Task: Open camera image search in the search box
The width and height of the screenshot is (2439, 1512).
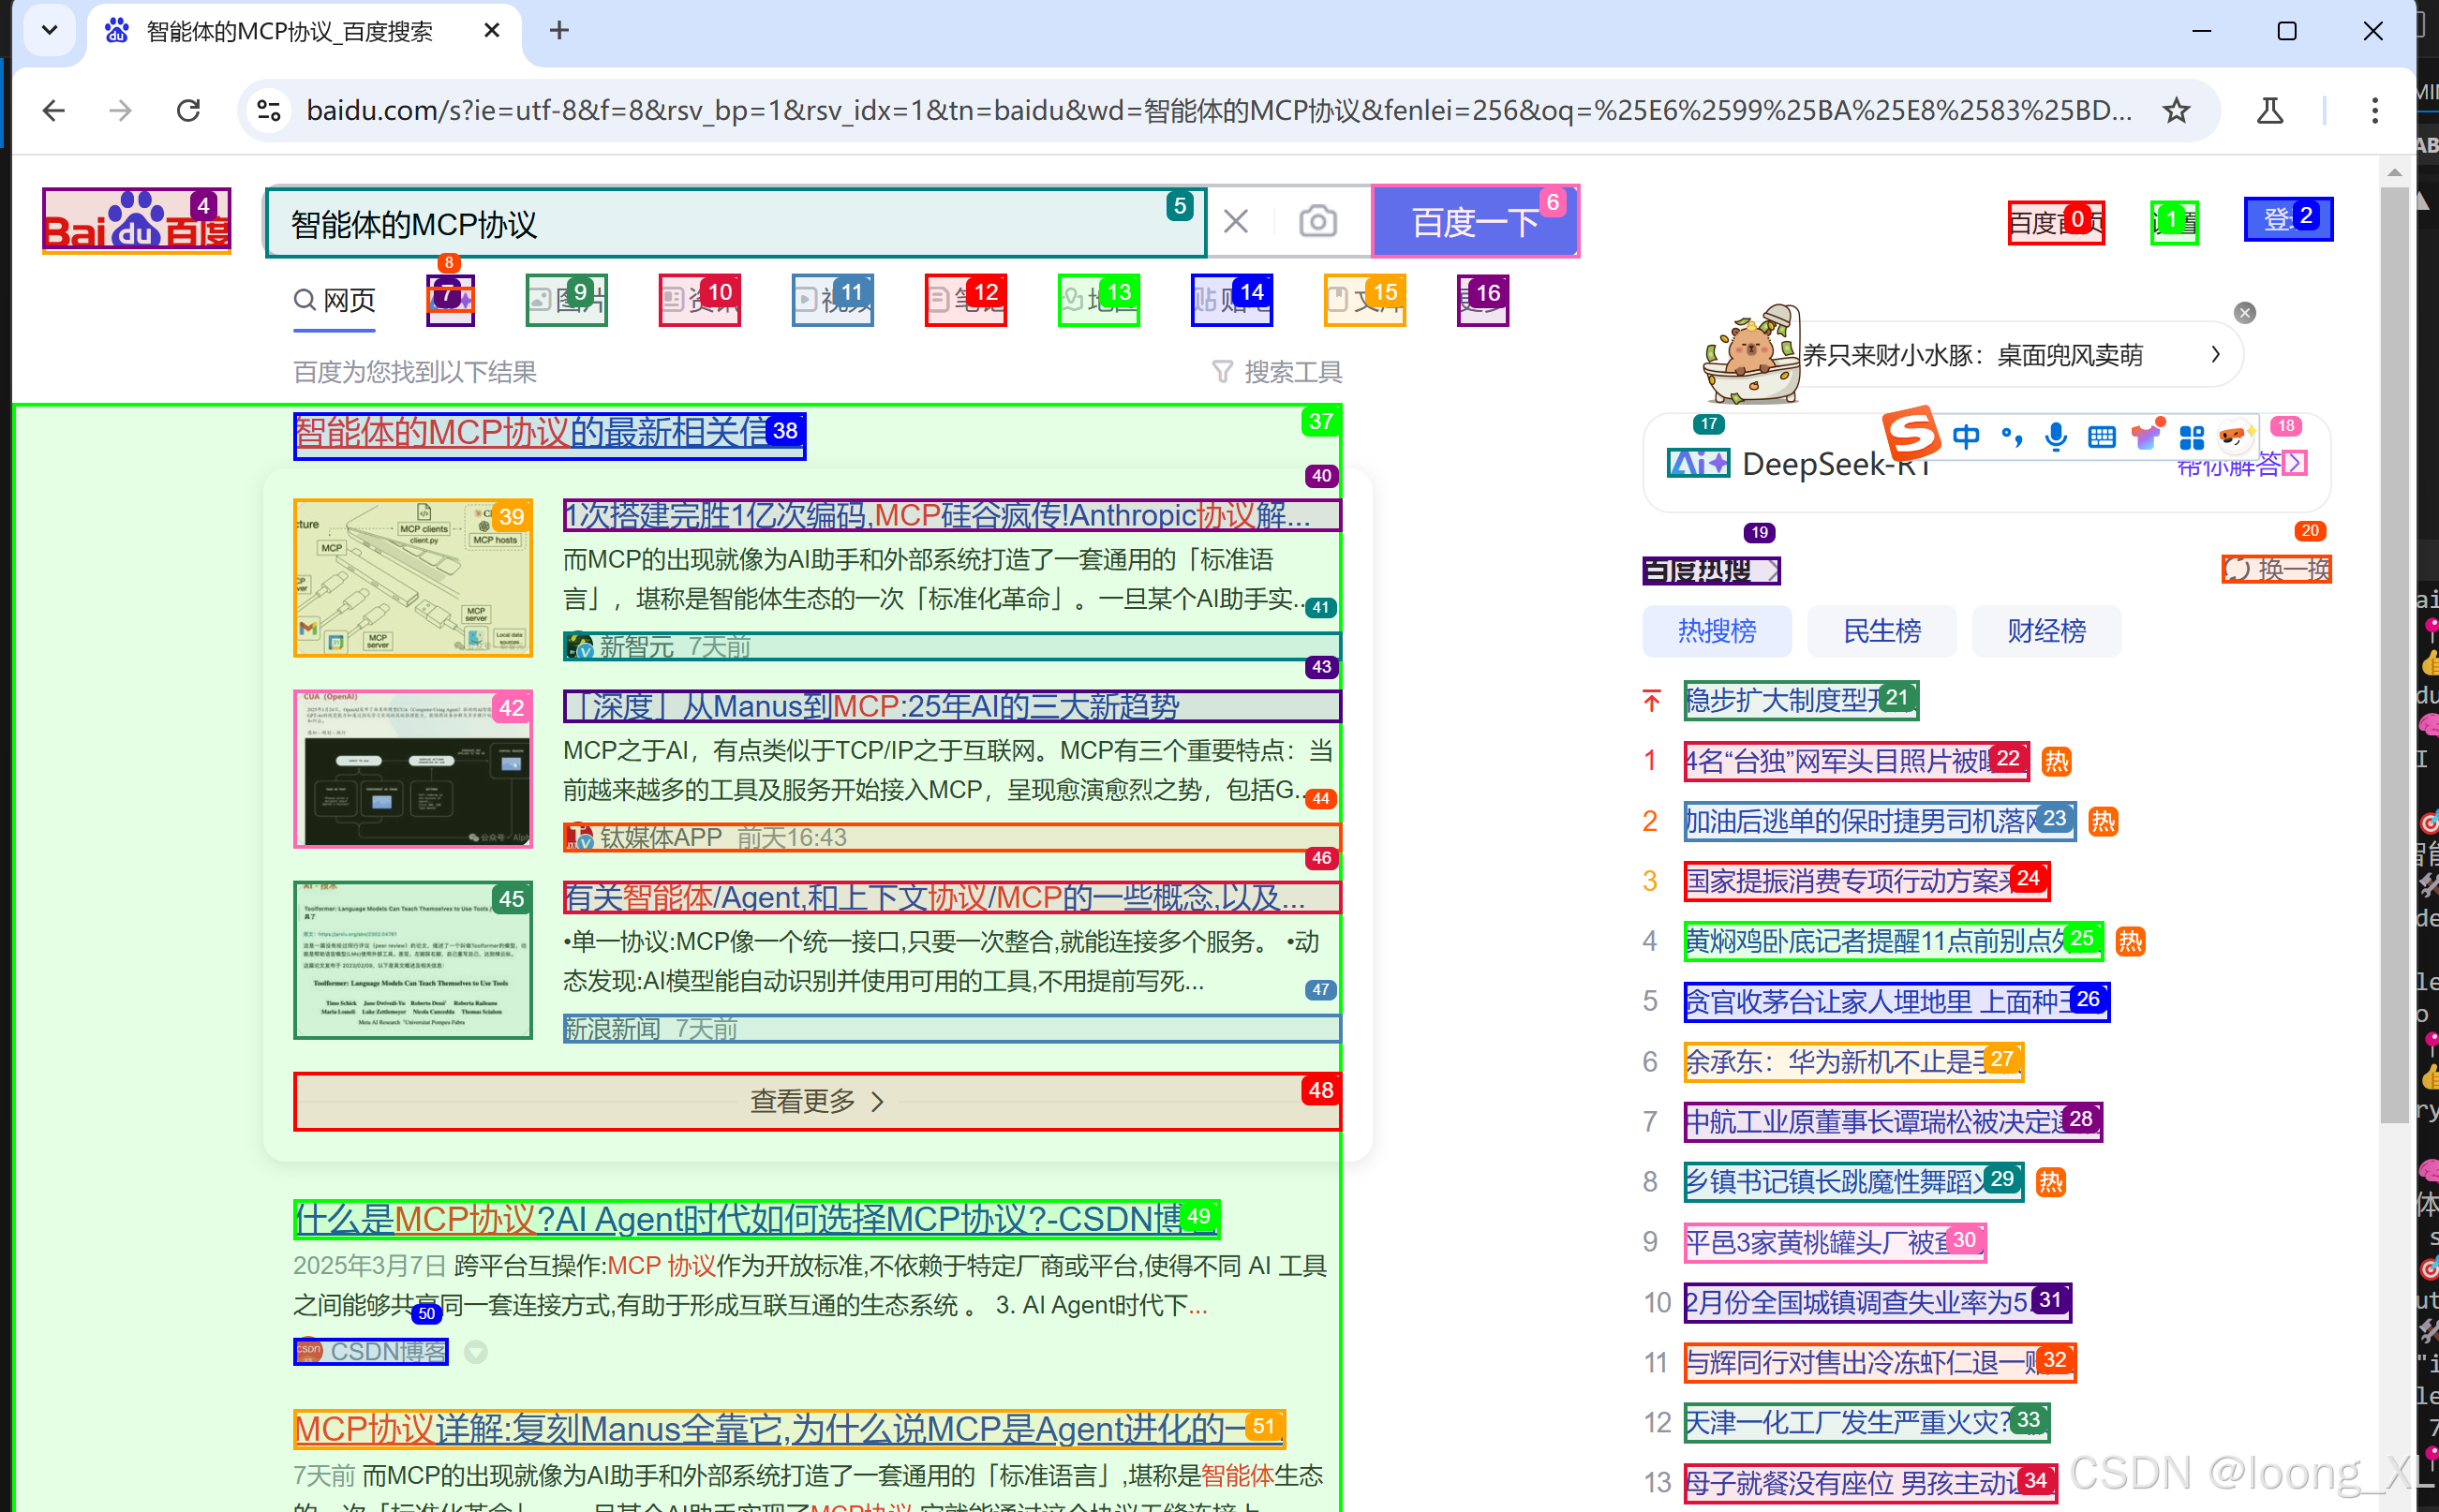Action: coord(1318,221)
